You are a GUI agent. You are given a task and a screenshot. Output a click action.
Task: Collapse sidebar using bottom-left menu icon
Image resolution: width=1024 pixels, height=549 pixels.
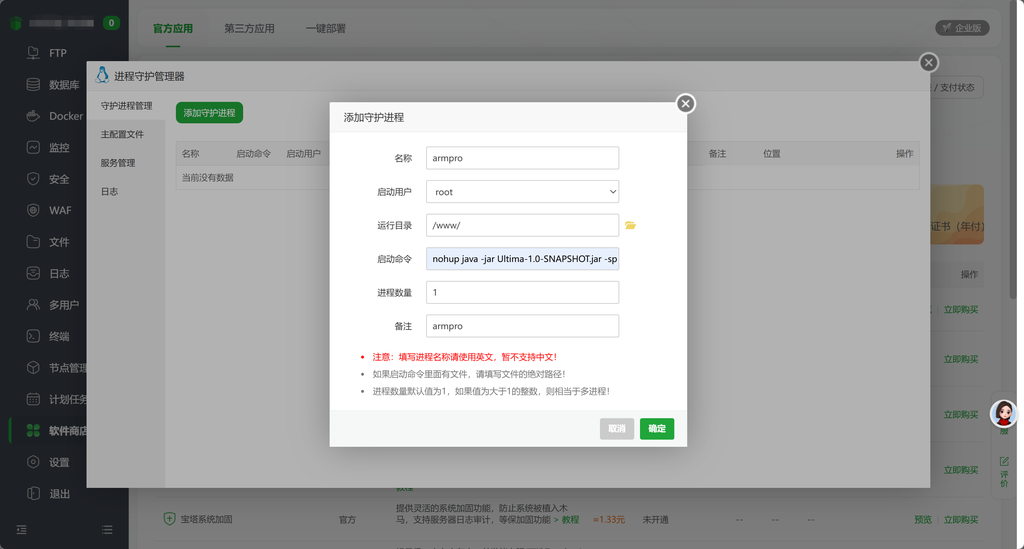[22, 529]
